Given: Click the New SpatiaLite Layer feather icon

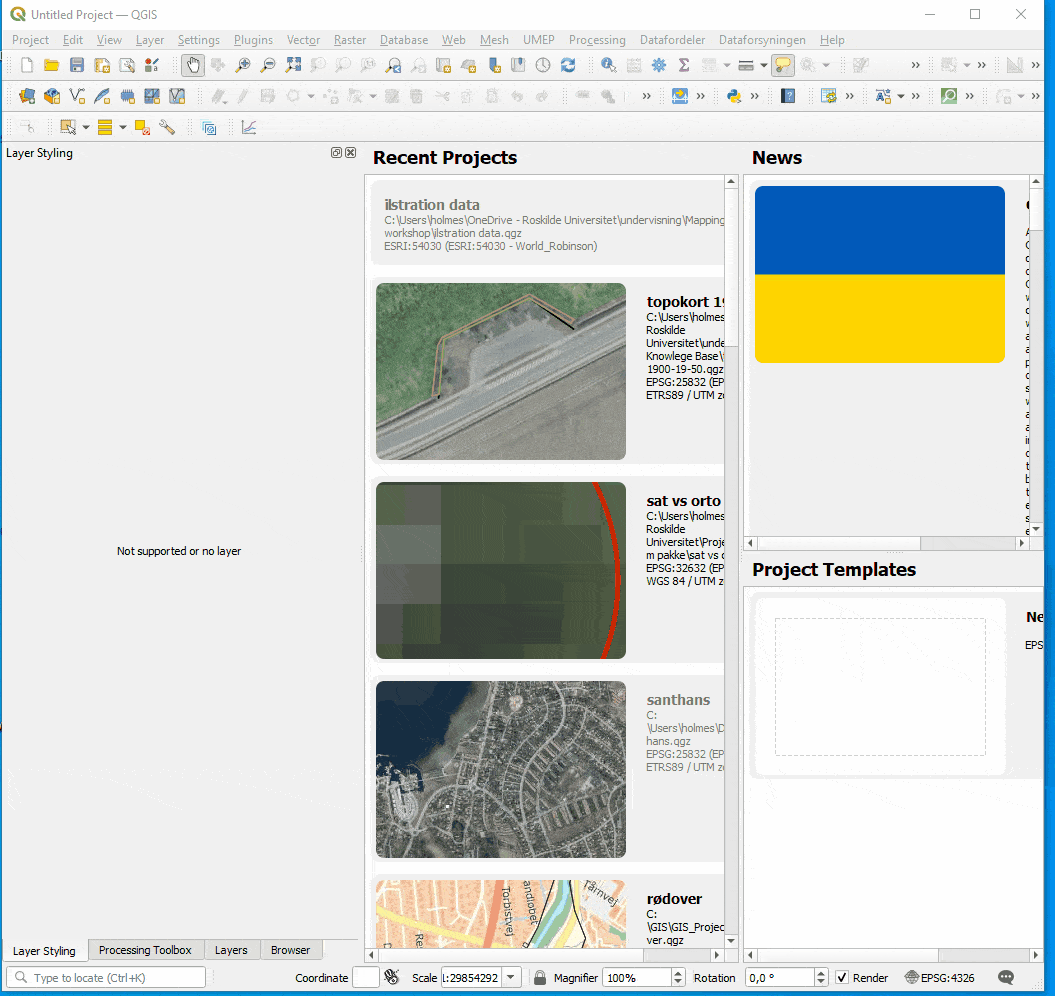Looking at the screenshot, I should click(x=102, y=96).
